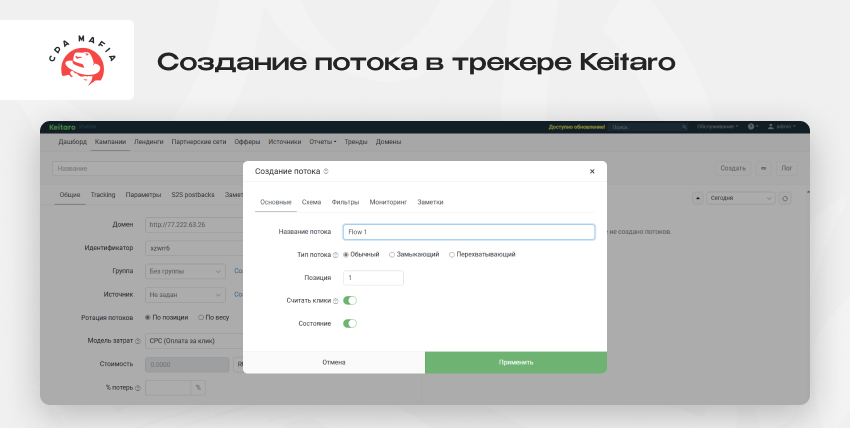Viewport: 850px width, 428px height.
Task: Open the Tracking campaign tab
Action: coord(103,194)
